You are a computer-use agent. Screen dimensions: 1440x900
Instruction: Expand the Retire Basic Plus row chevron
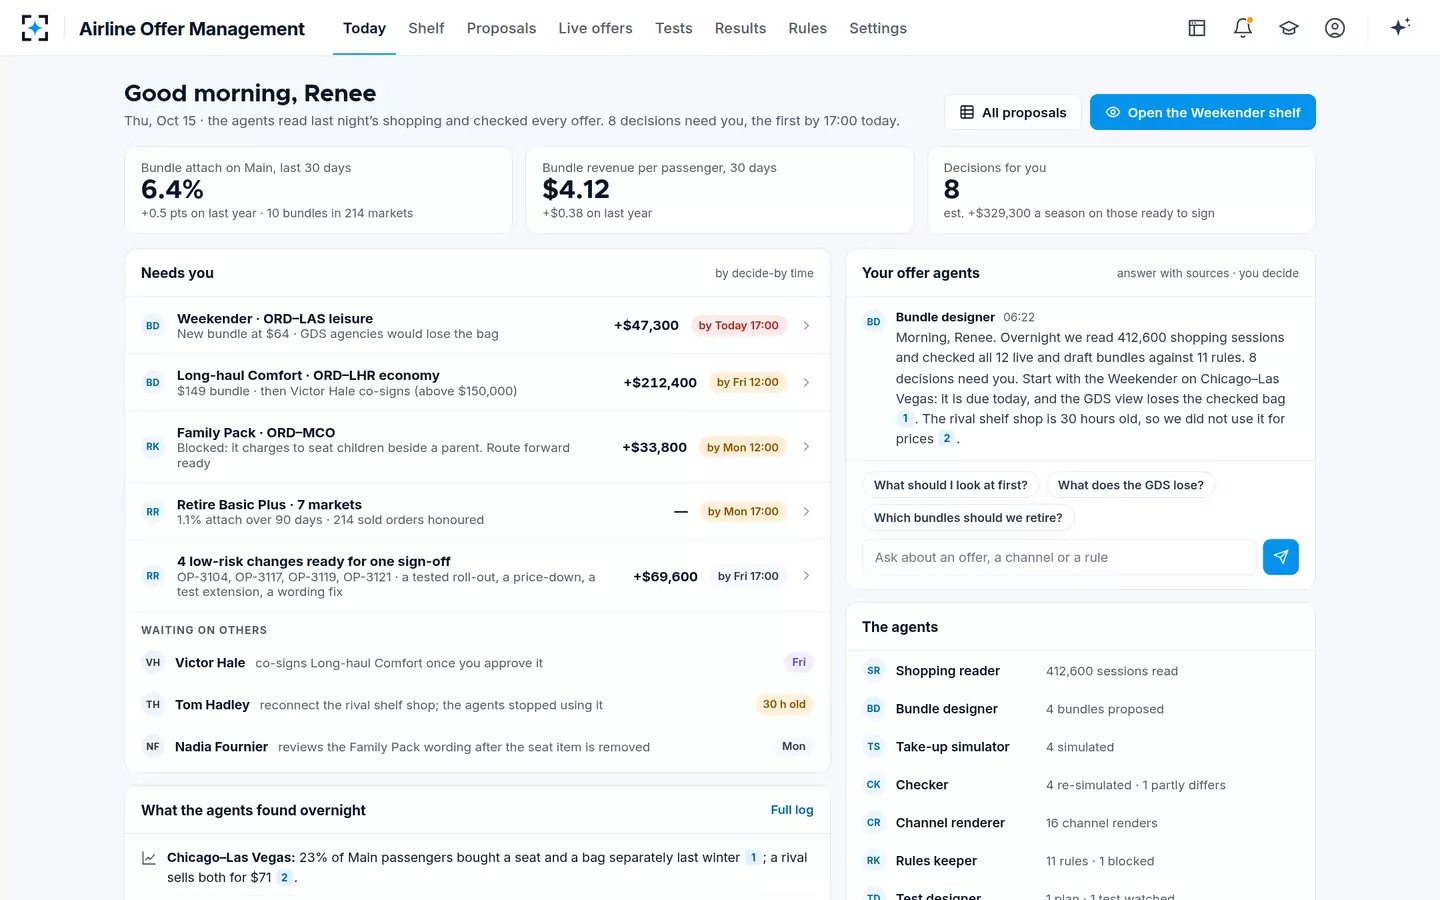807,512
